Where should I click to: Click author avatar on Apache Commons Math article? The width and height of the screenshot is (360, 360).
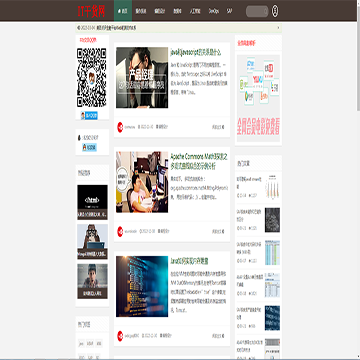(x=120, y=231)
